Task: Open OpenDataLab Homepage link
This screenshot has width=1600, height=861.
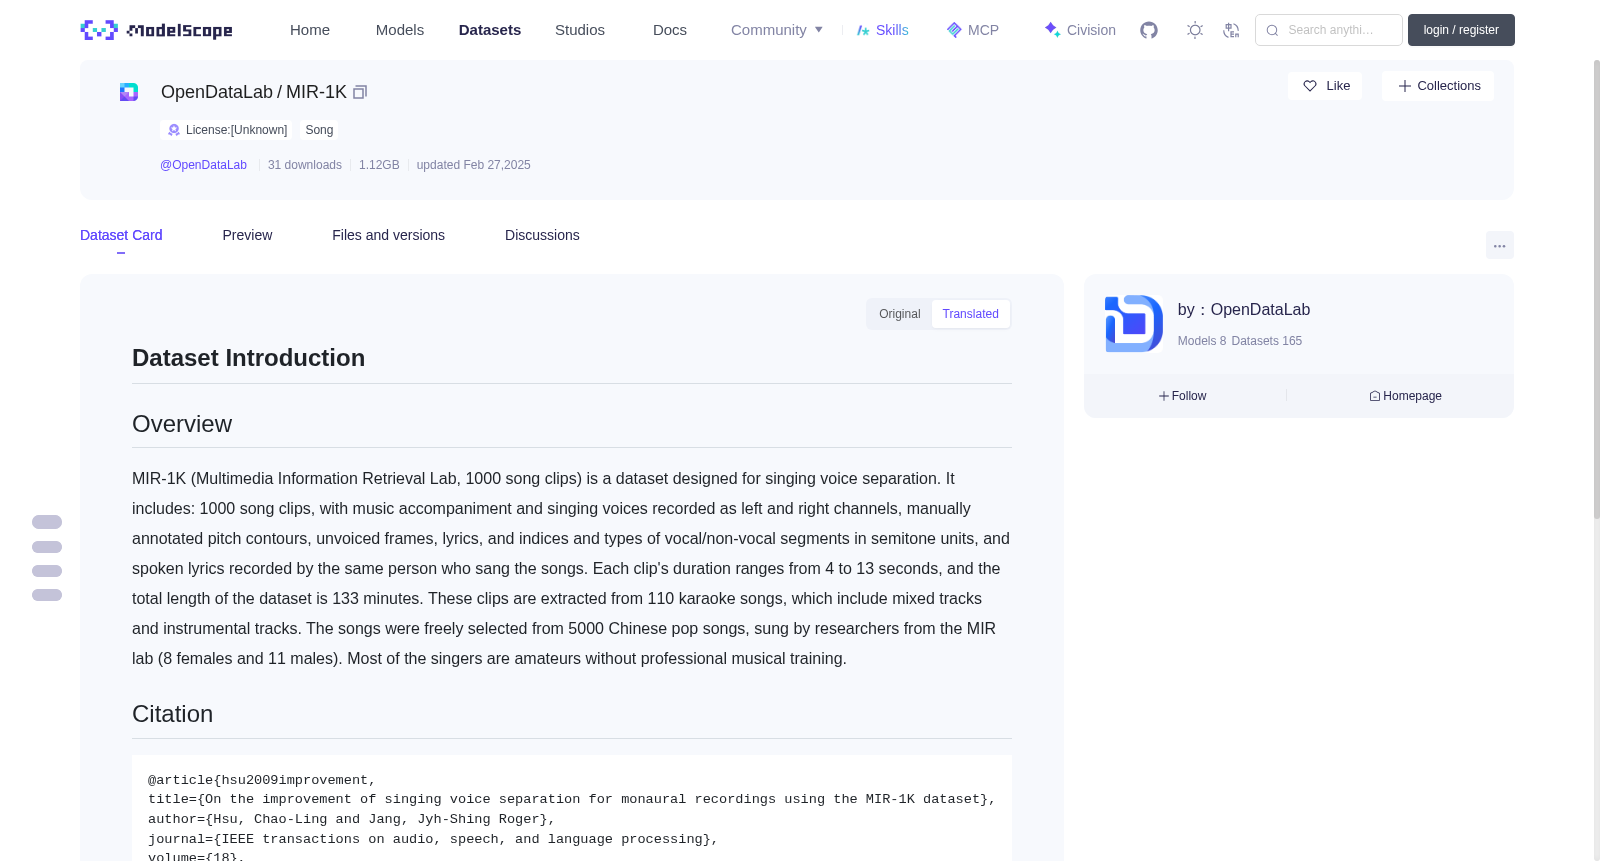Action: click(1405, 396)
